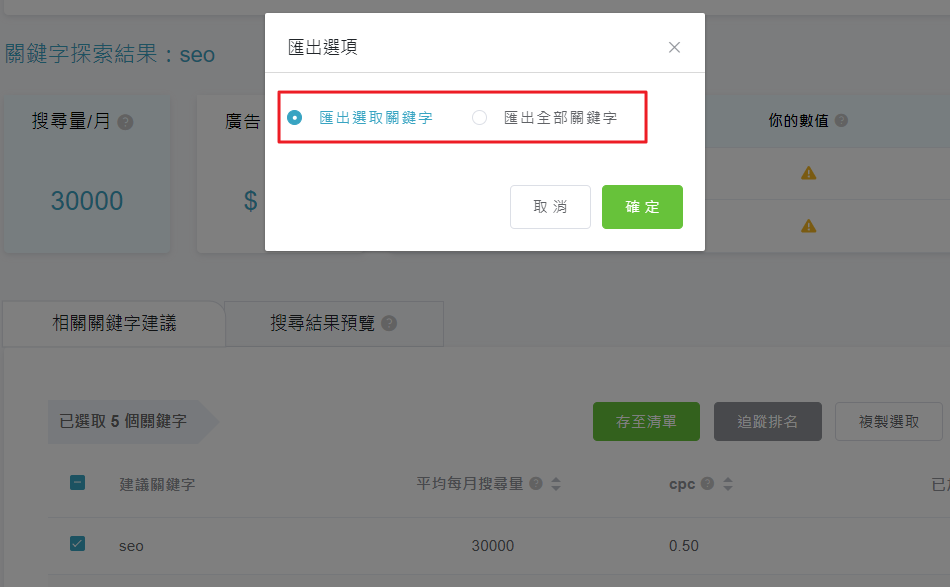Choose the 匯出全部關鍵字 radio option
950x587 pixels.
(480, 118)
